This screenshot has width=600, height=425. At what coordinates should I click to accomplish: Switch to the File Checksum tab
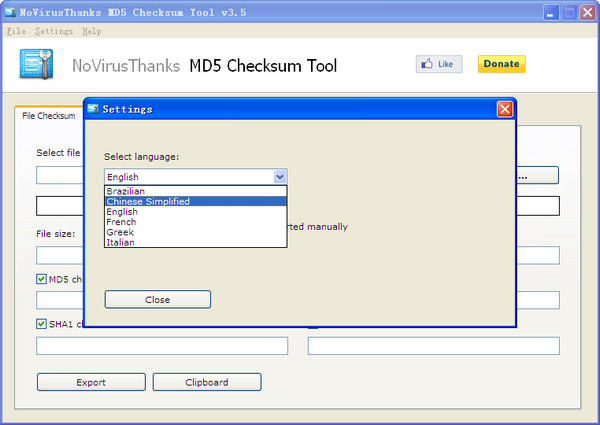tap(49, 116)
